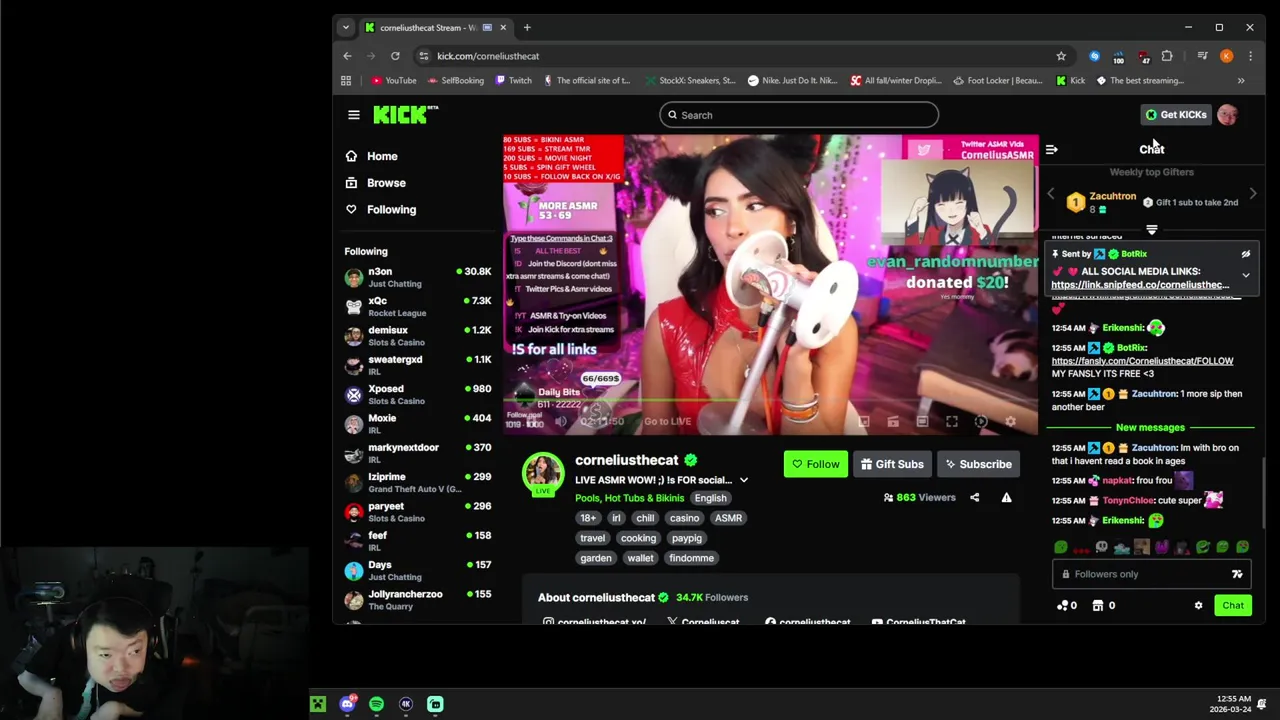Go back in browser history
This screenshot has width=1280, height=720.
point(347,56)
